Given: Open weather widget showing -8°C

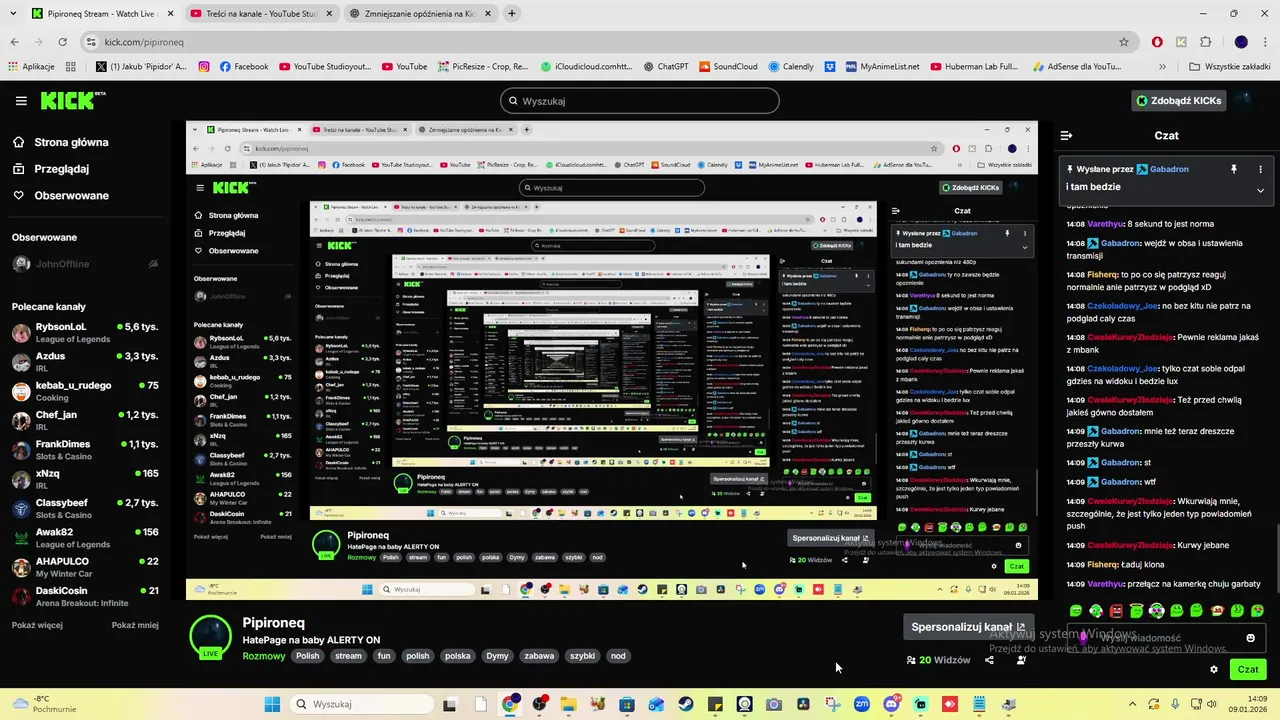Looking at the screenshot, I should click(44, 704).
